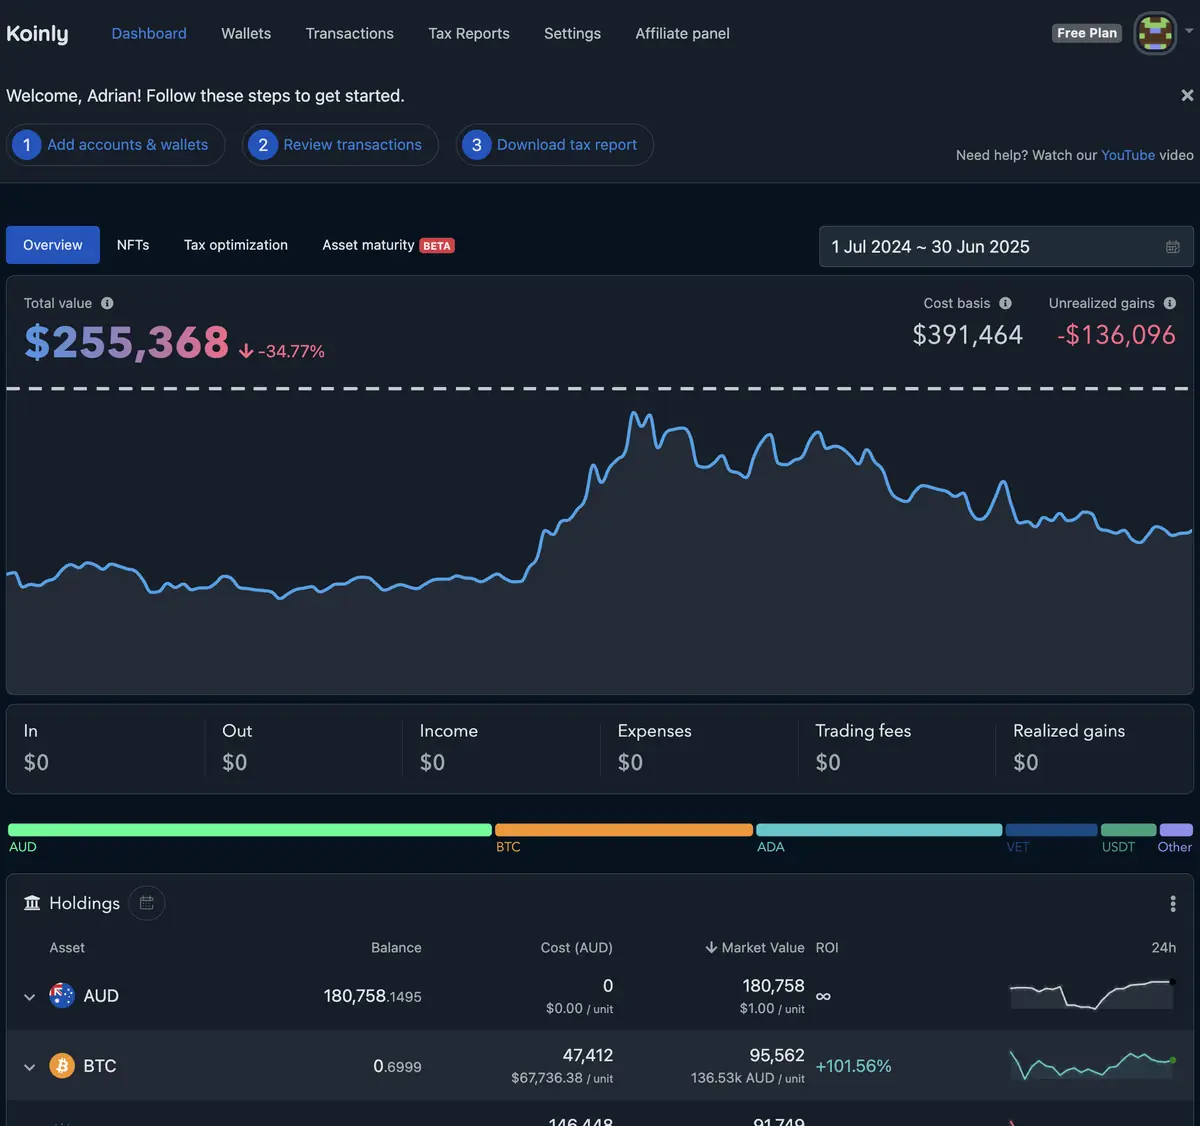Click the Free Plan badge
Screen dimensions: 1200x1126
1086,33
